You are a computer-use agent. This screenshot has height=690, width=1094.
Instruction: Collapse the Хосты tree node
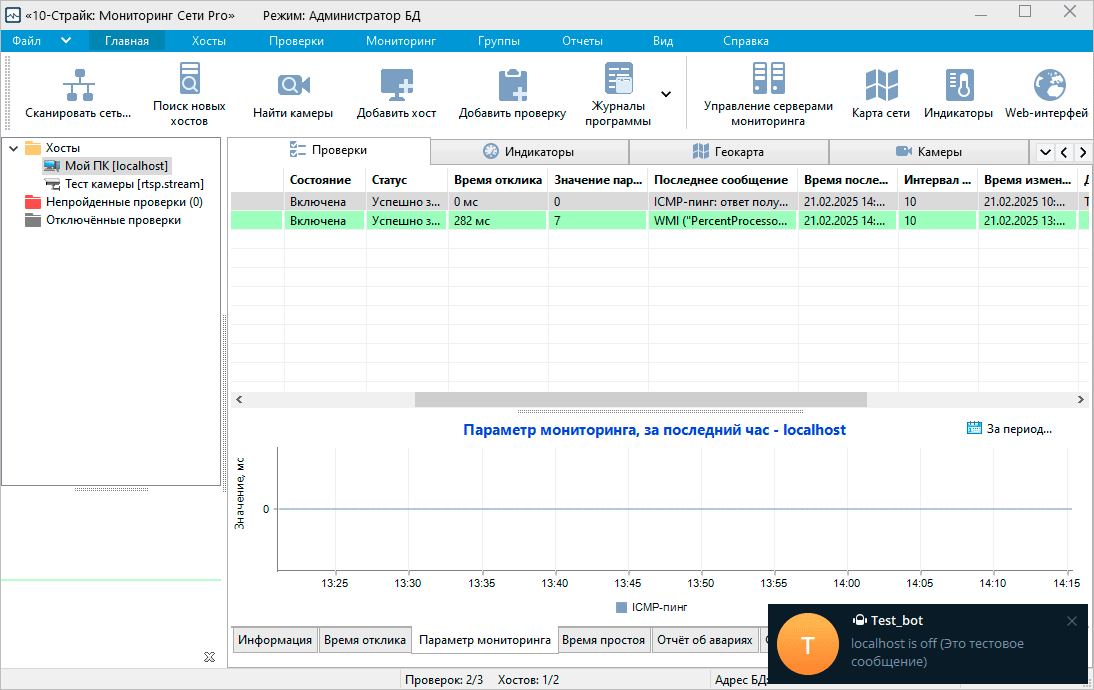pyautogui.click(x=13, y=148)
